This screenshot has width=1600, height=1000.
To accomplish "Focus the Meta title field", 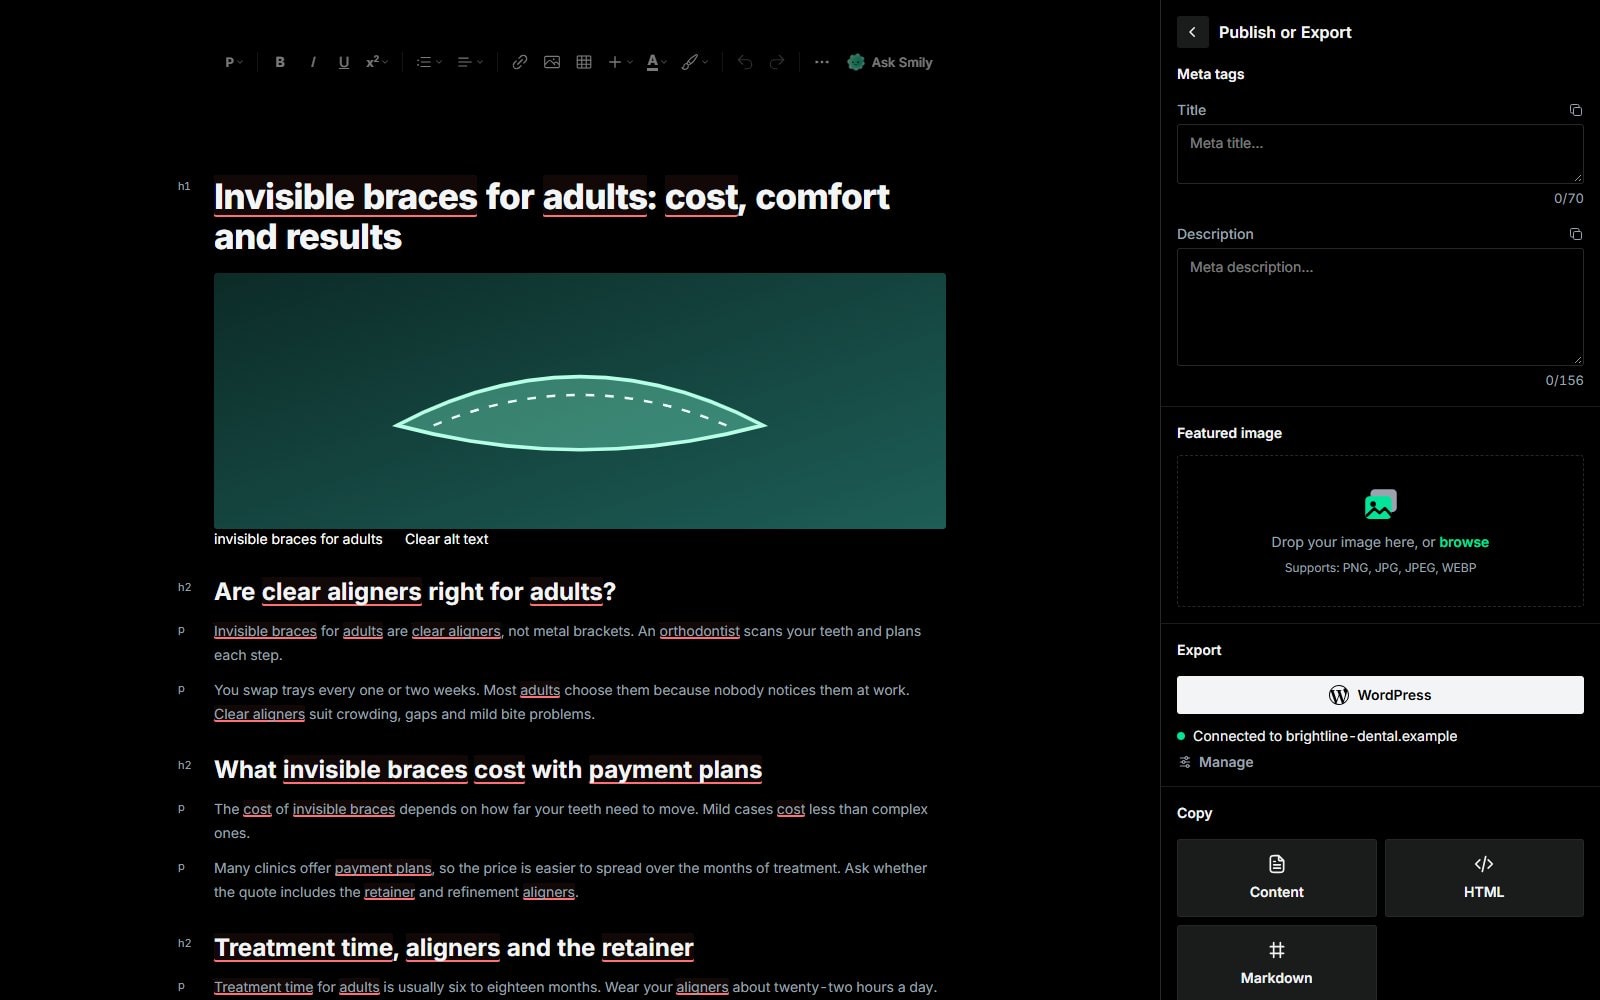I will [1380, 154].
